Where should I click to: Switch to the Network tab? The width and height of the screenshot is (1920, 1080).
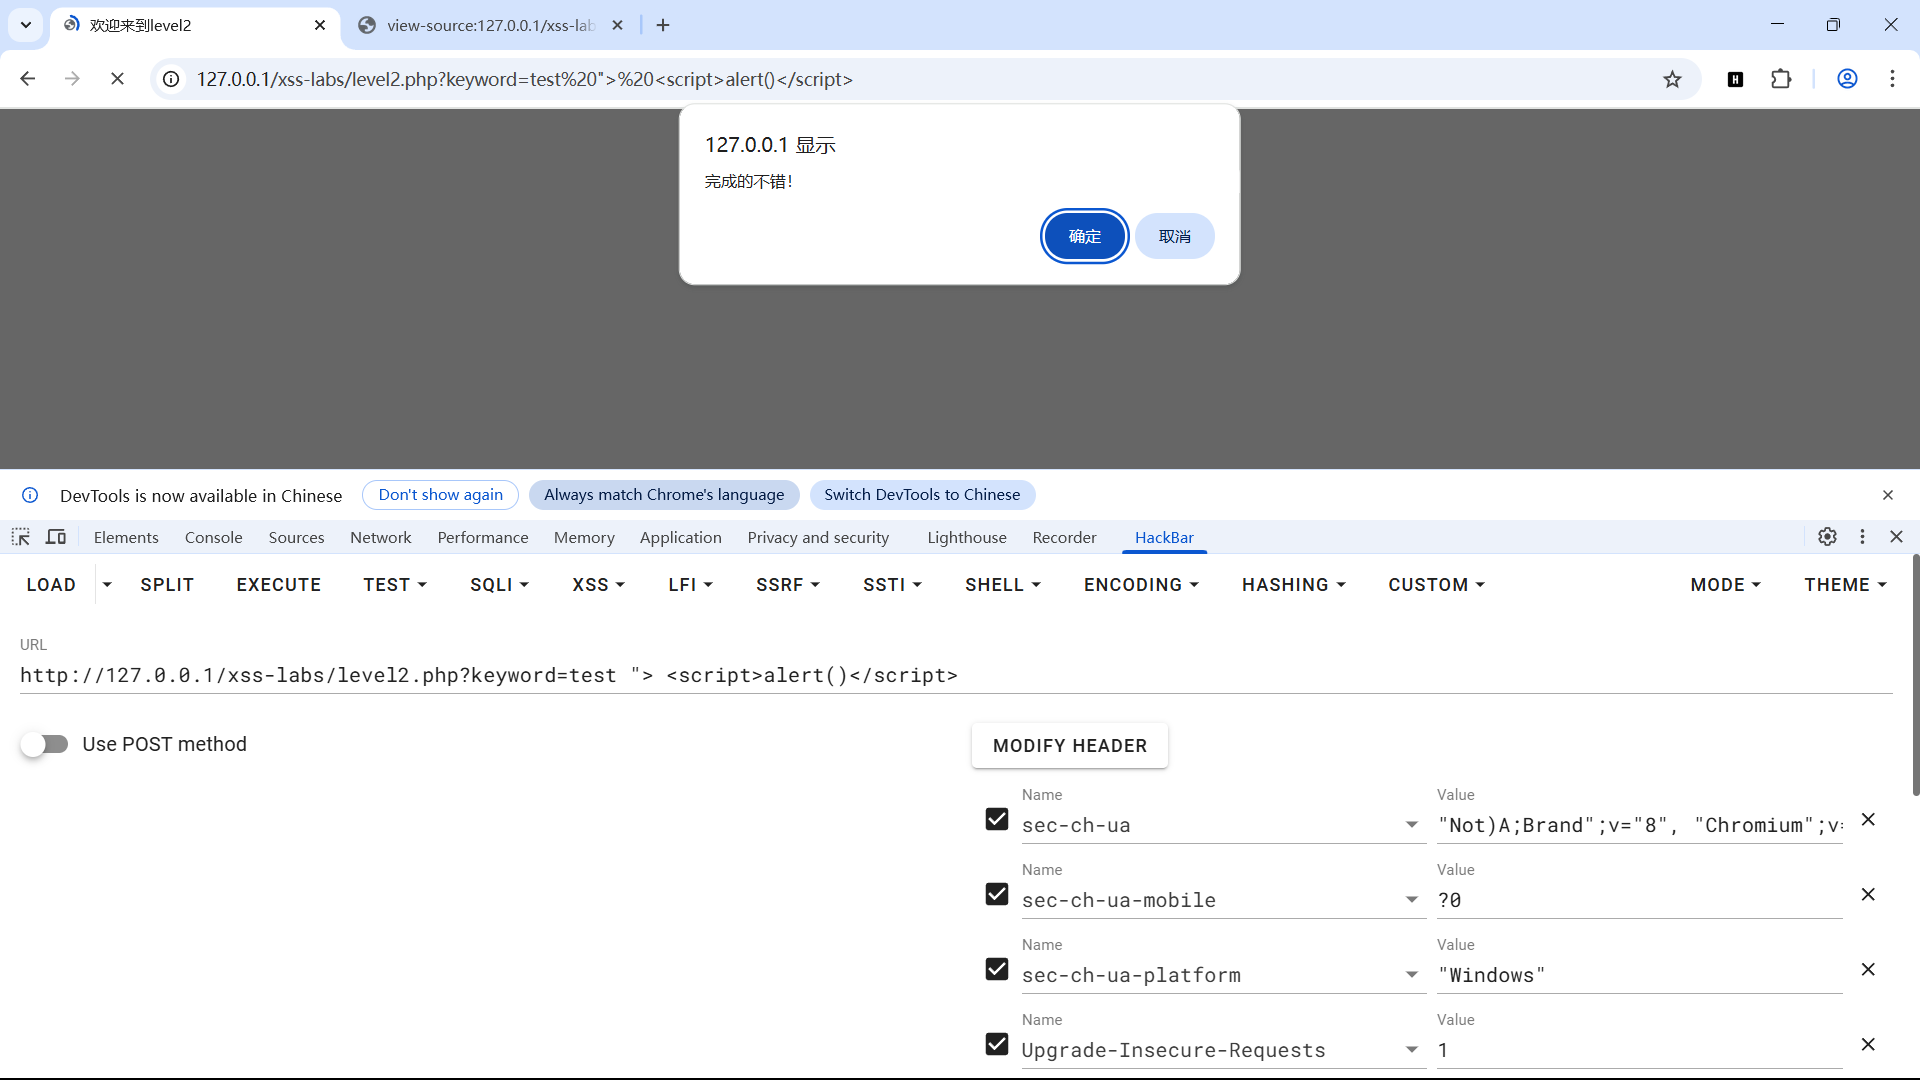[x=380, y=537]
